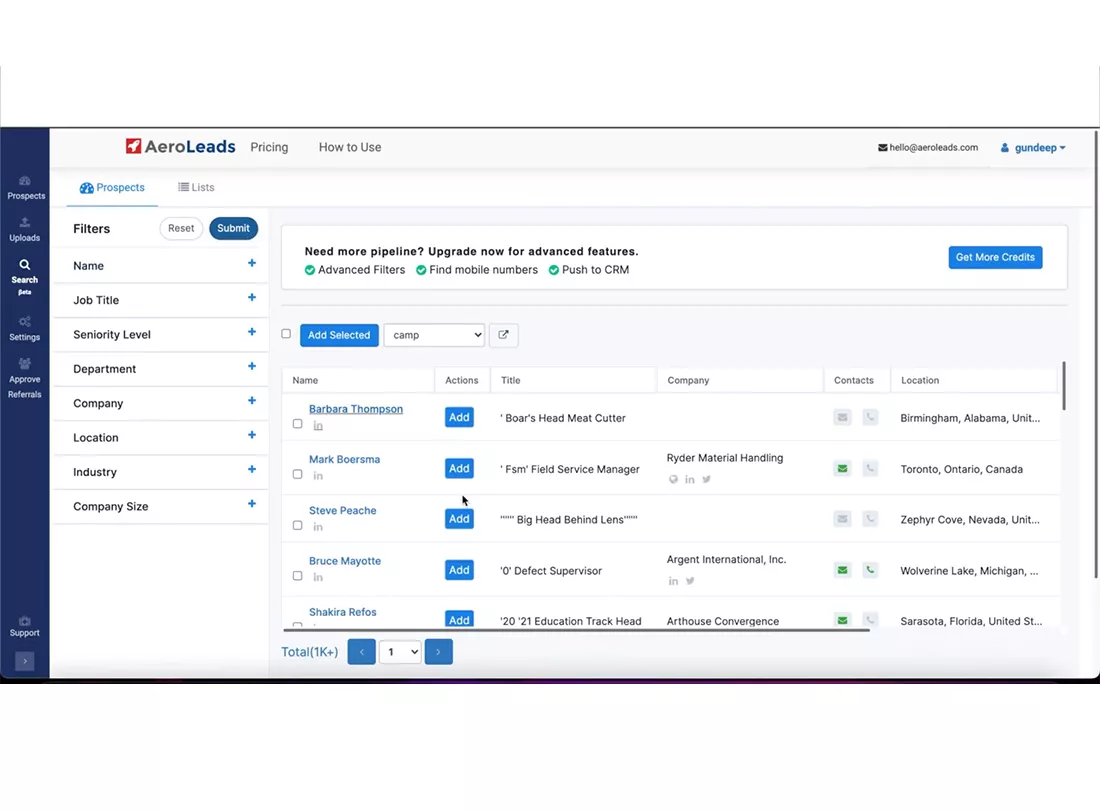Click the table's horizontal scrollbar
Viewport: 1100px width, 810px height.
(x=576, y=630)
